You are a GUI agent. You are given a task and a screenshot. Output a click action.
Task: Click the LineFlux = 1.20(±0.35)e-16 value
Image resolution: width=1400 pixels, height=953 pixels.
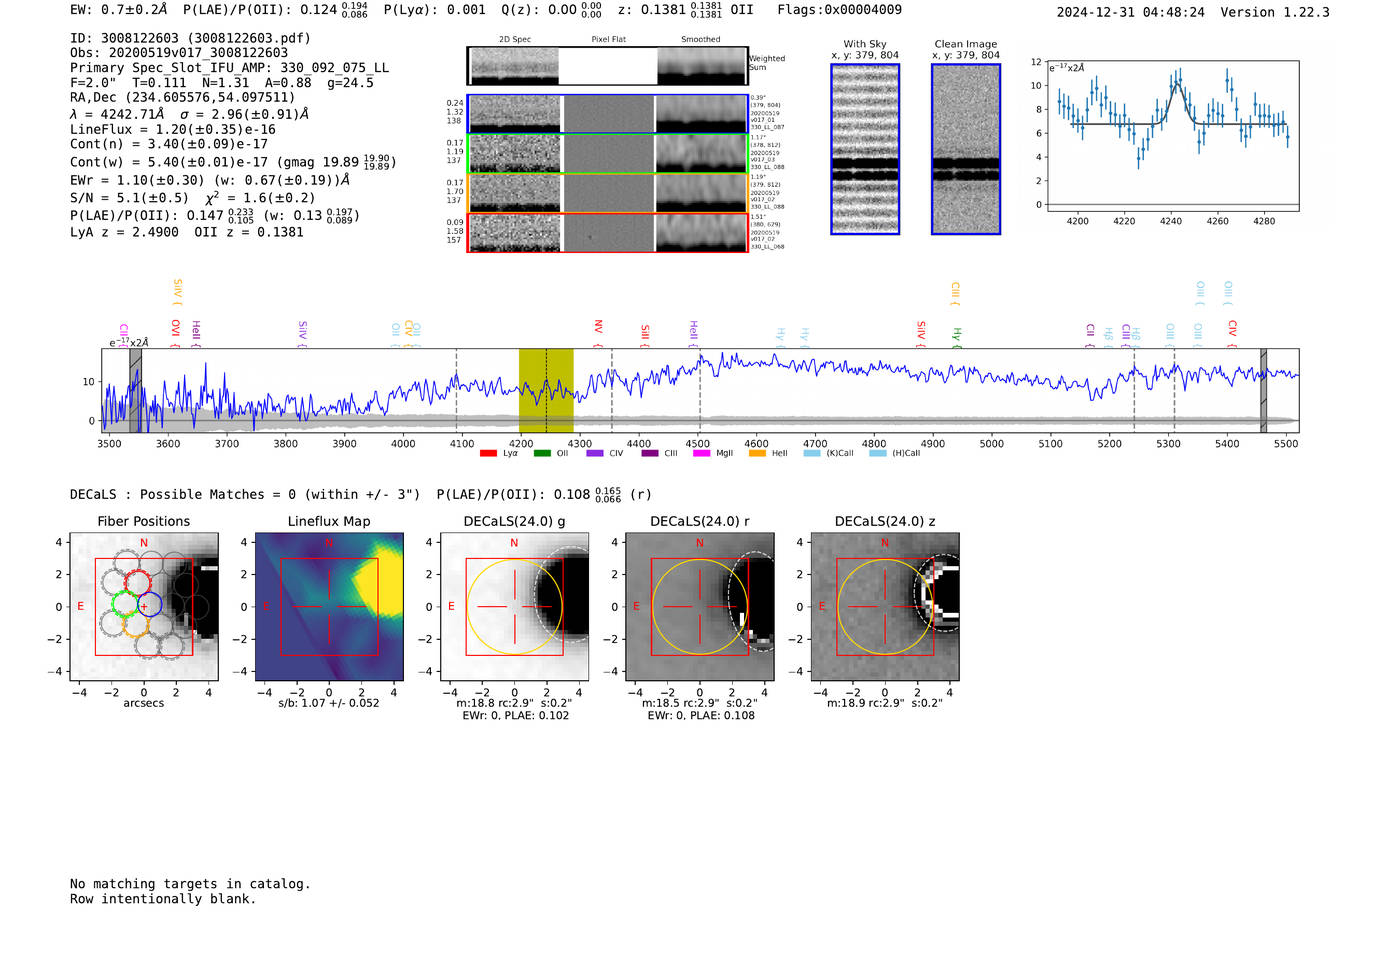coord(172,129)
